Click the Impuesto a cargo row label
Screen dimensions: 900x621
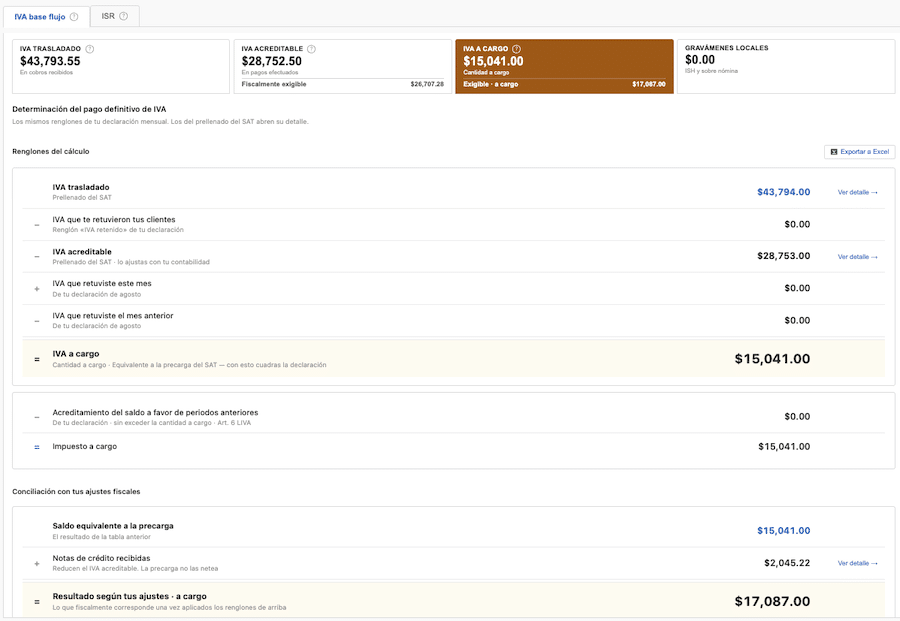coord(84,447)
